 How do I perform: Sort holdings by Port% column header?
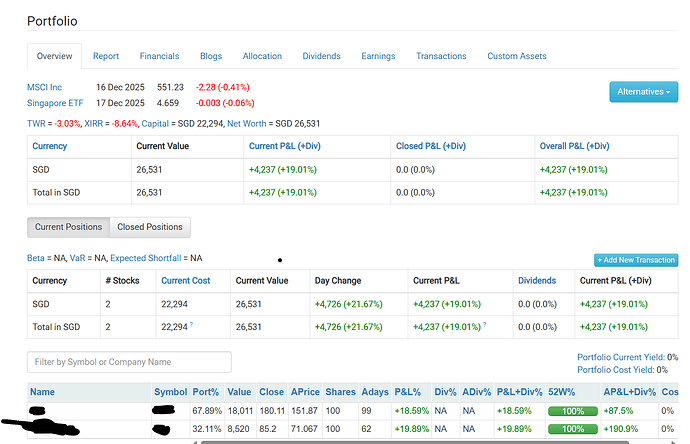[205, 391]
